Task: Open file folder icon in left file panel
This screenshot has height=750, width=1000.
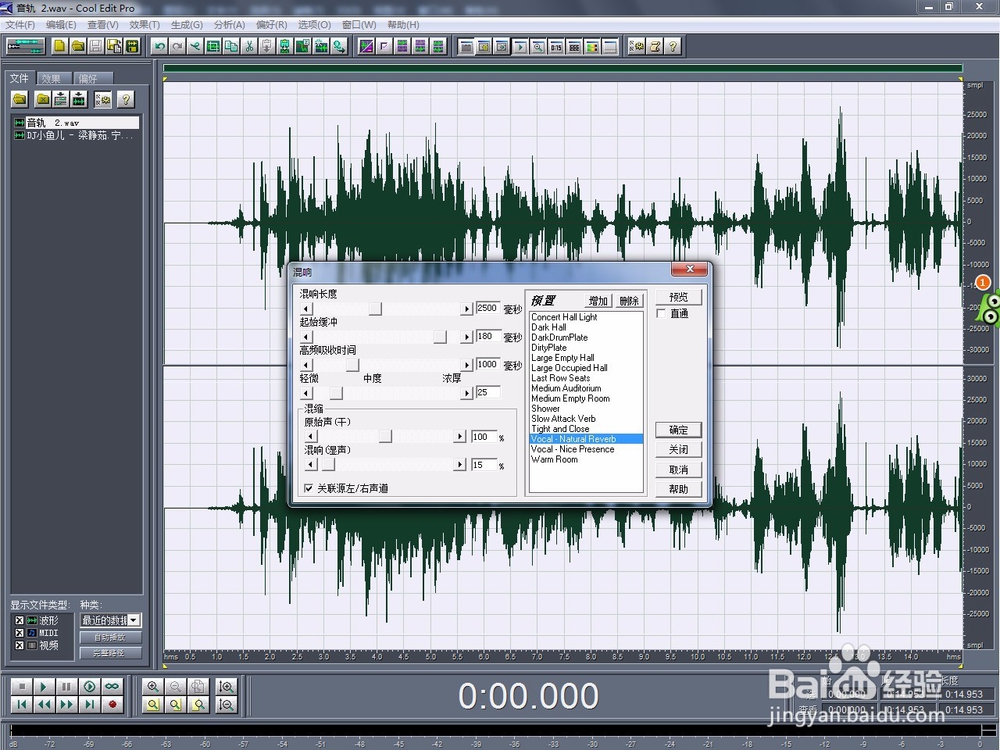Action: click(20, 99)
